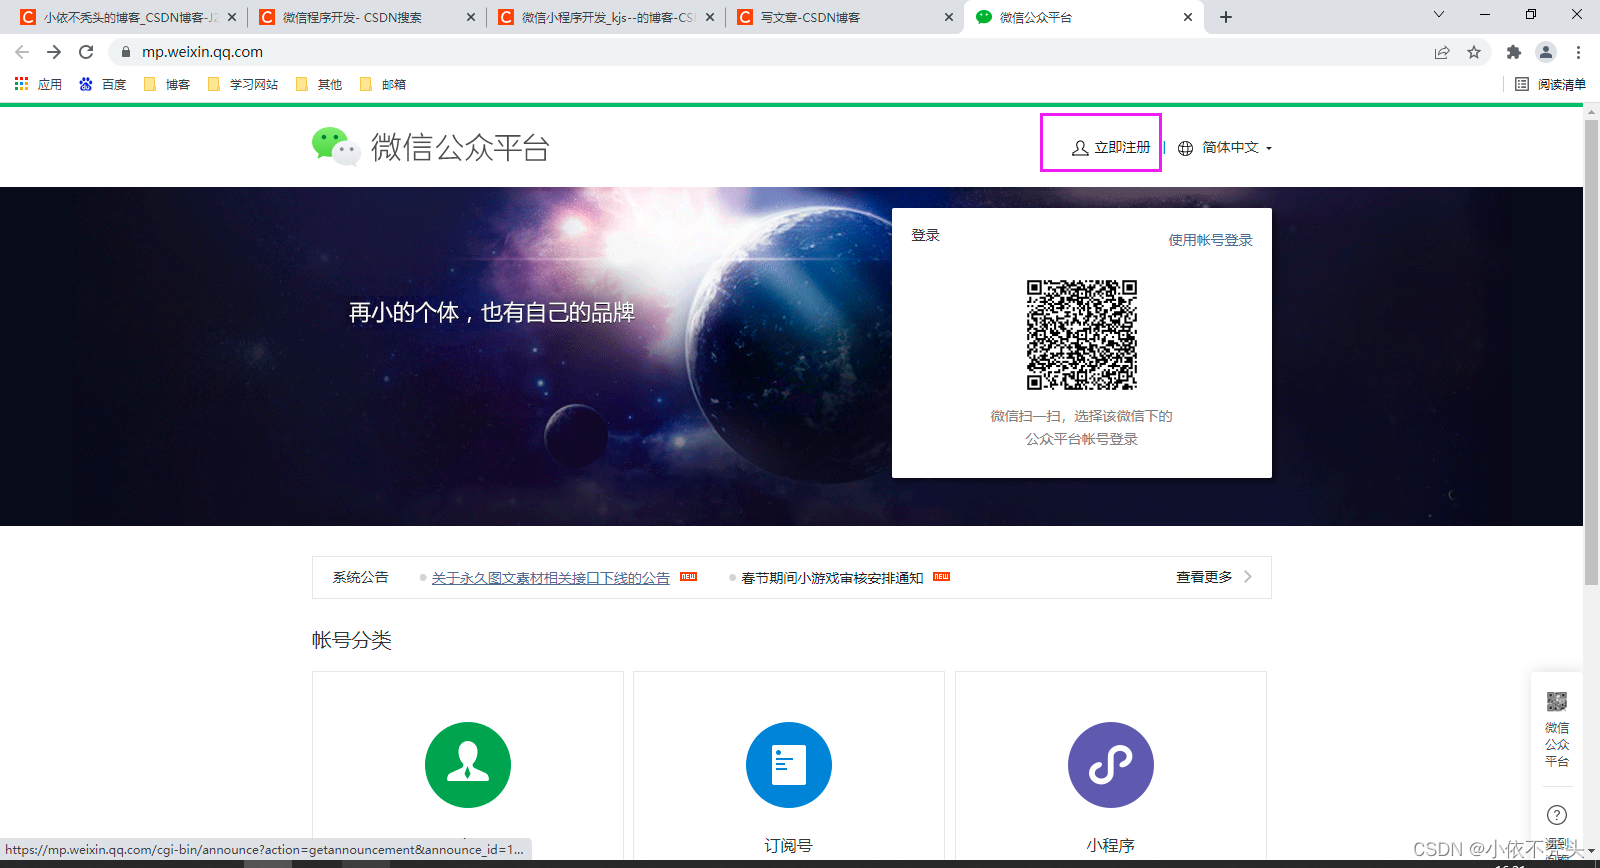The width and height of the screenshot is (1600, 868).
Task: Close the 写文章-CSDN博客 tab
Action: [949, 17]
